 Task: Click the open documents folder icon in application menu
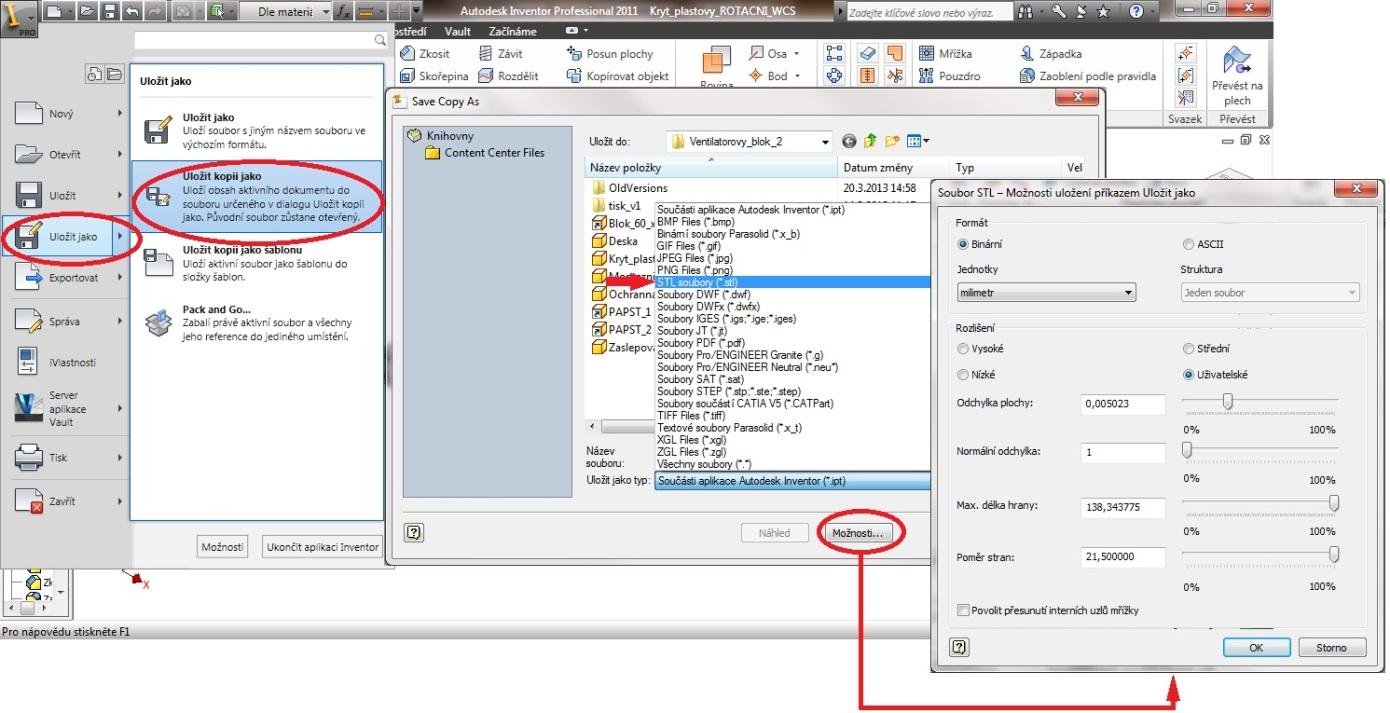pyautogui.click(x=114, y=75)
